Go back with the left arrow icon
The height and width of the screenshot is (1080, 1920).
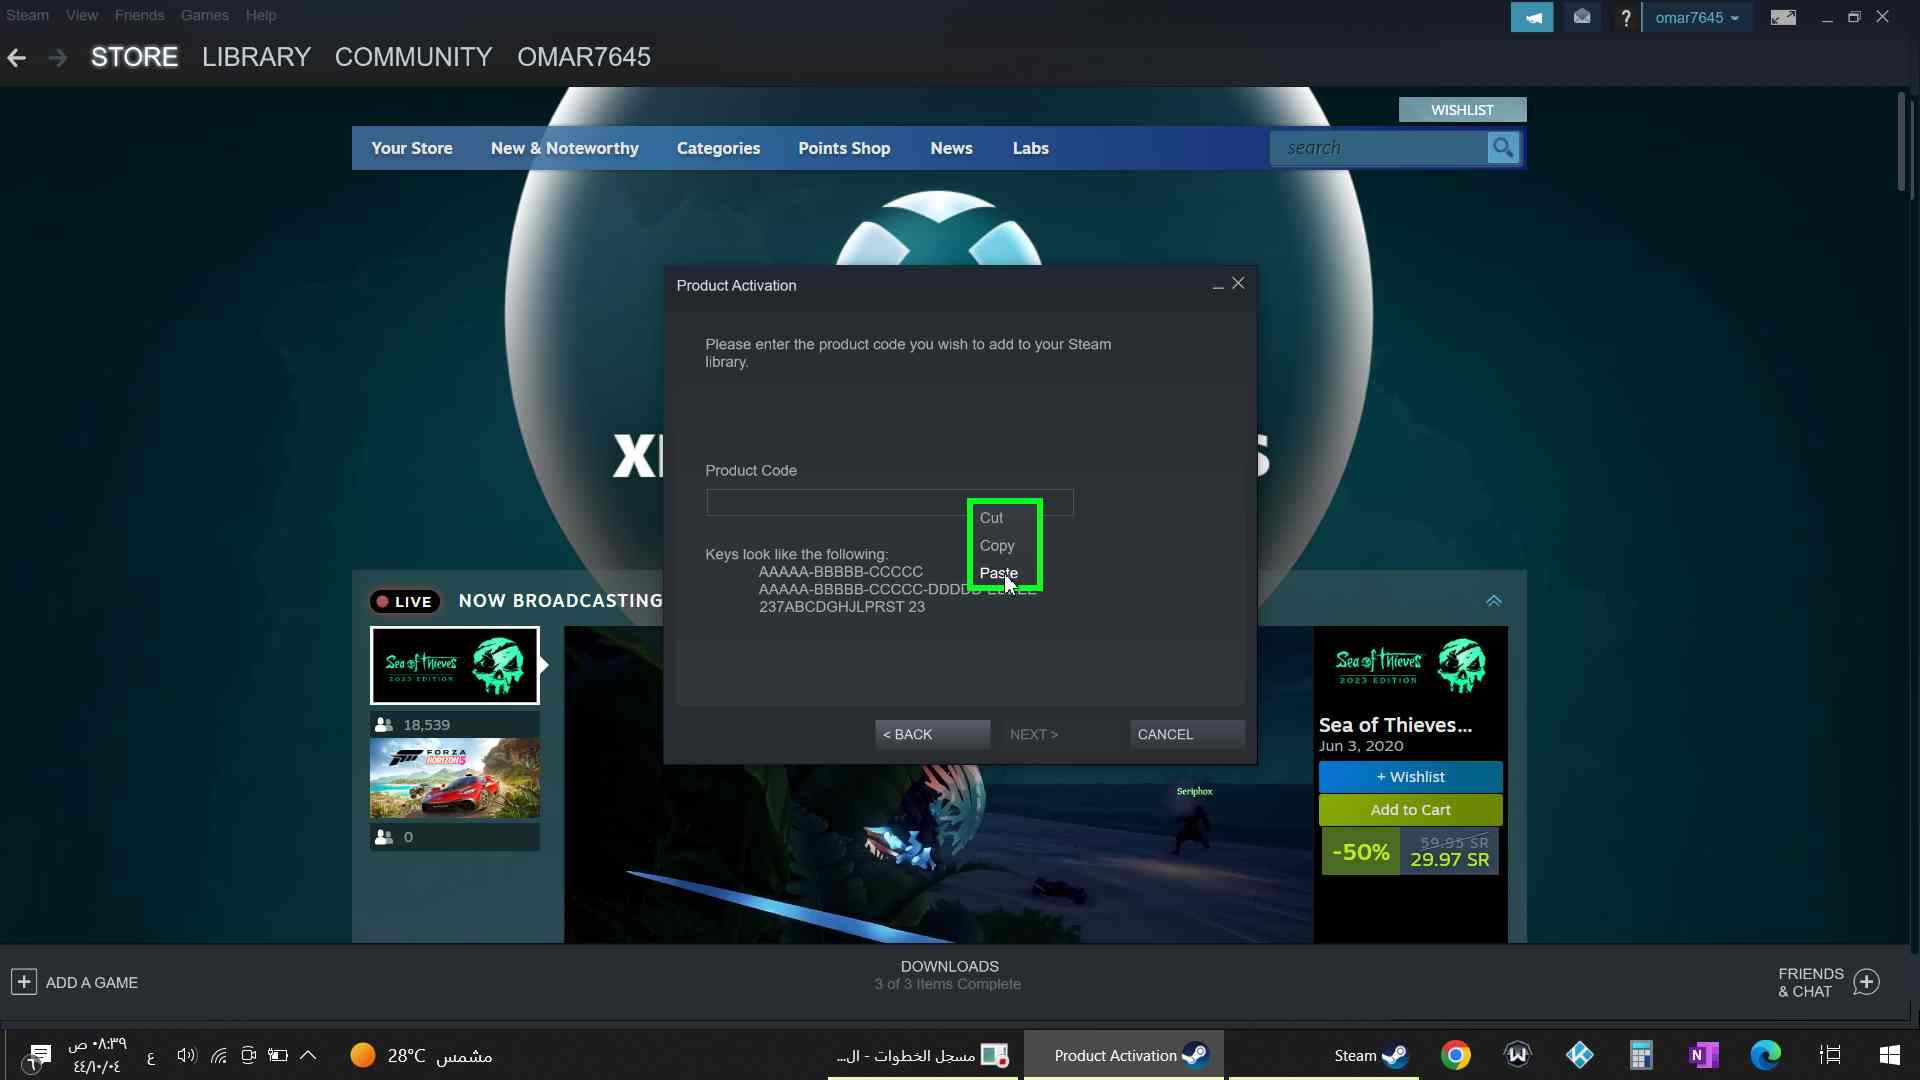click(17, 57)
